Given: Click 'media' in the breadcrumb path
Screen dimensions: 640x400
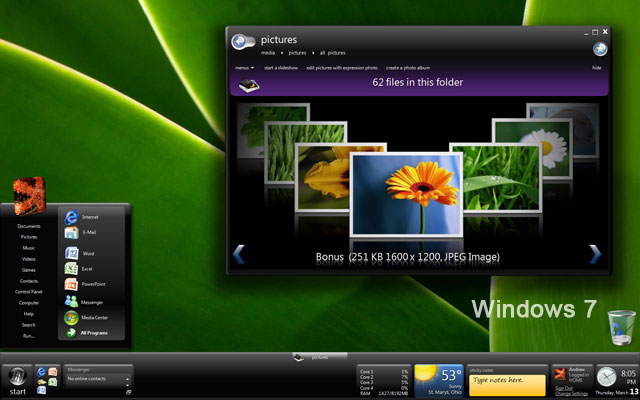Looking at the screenshot, I should tap(268, 53).
